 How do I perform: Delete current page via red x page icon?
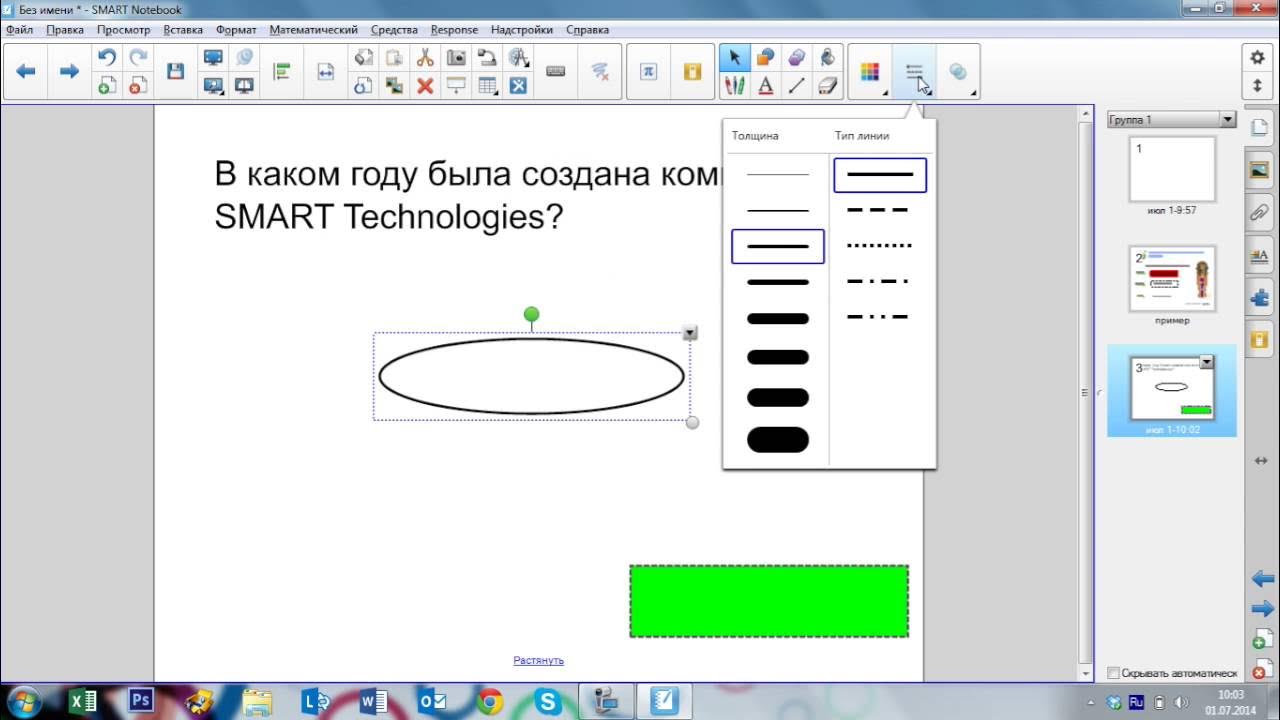(x=138, y=86)
